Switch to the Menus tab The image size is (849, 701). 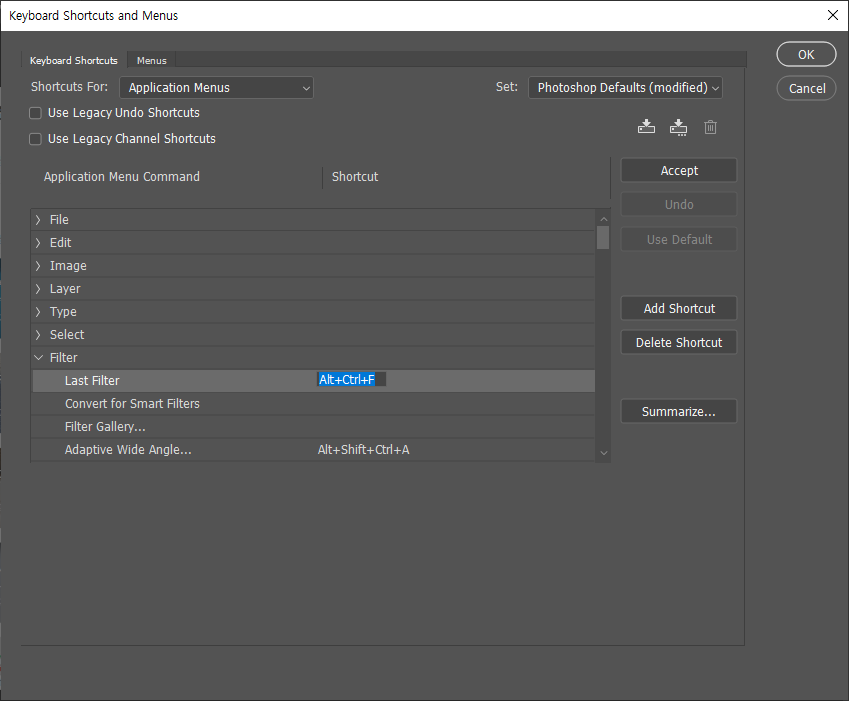tap(152, 60)
